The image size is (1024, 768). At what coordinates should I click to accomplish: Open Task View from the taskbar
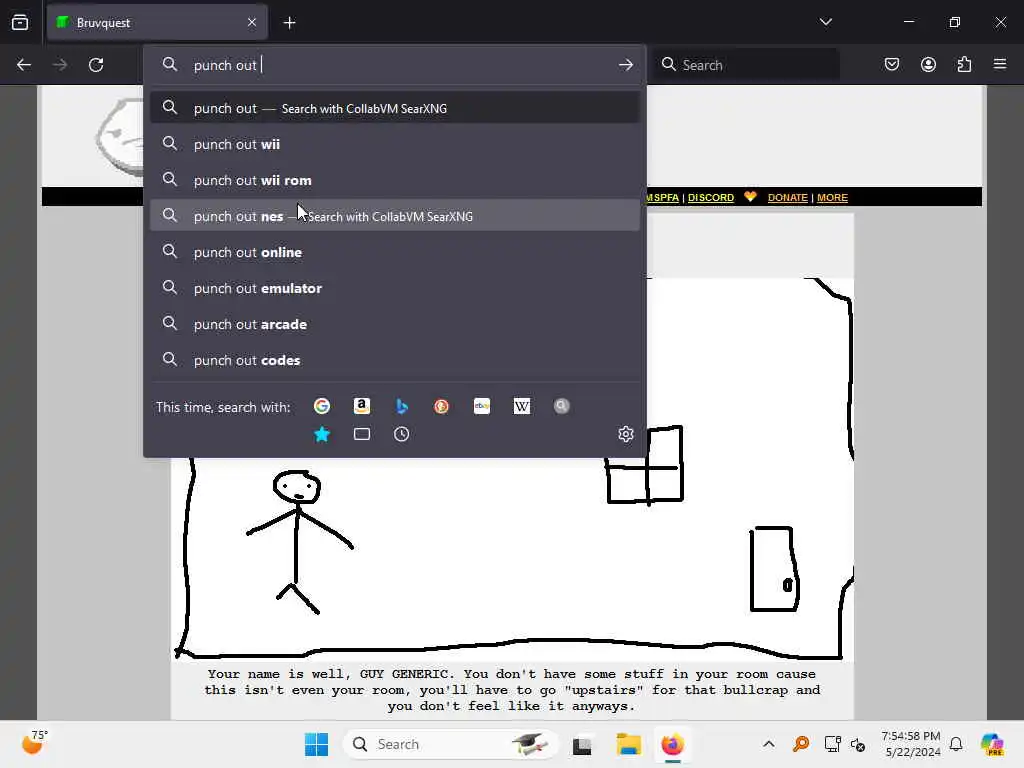coord(582,744)
